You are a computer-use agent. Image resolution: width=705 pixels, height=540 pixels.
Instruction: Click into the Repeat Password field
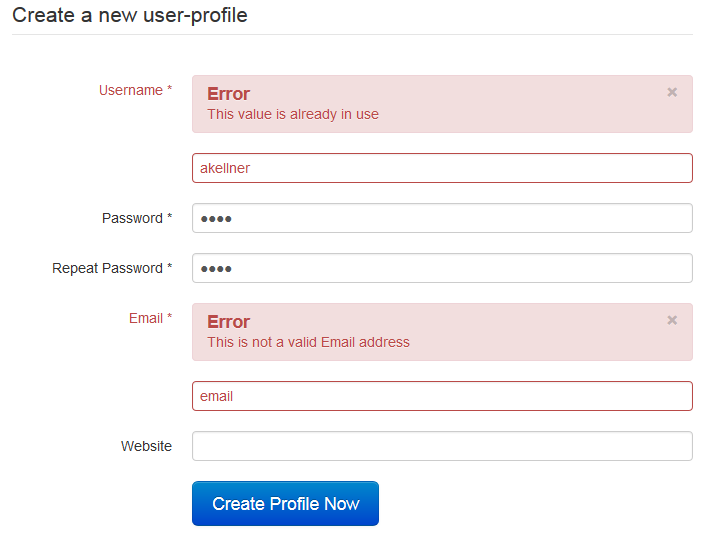(442, 268)
